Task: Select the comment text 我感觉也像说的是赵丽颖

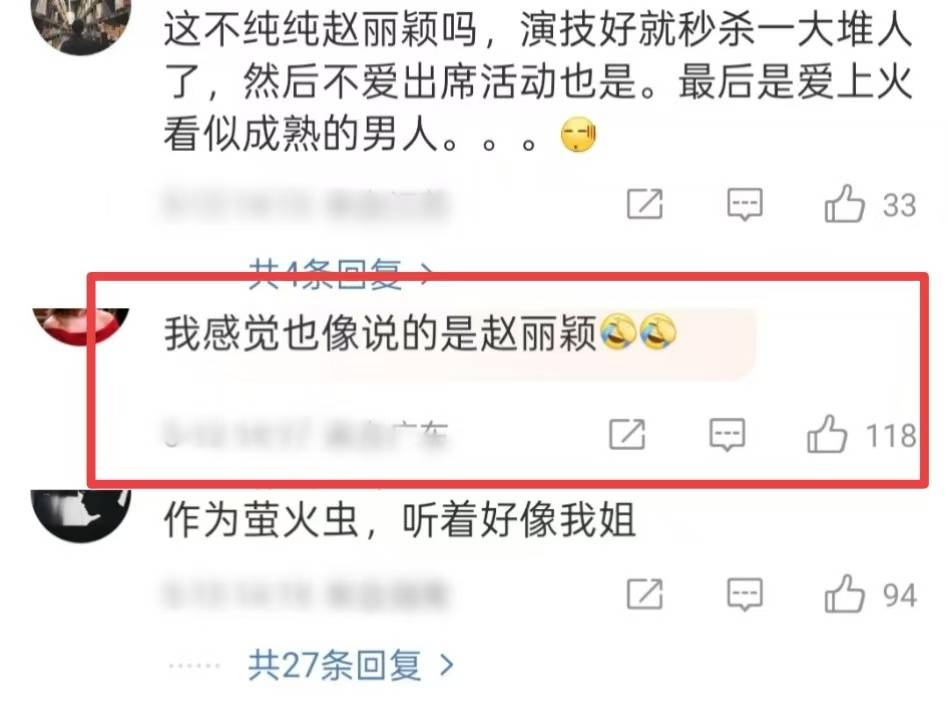Action: 380,333
